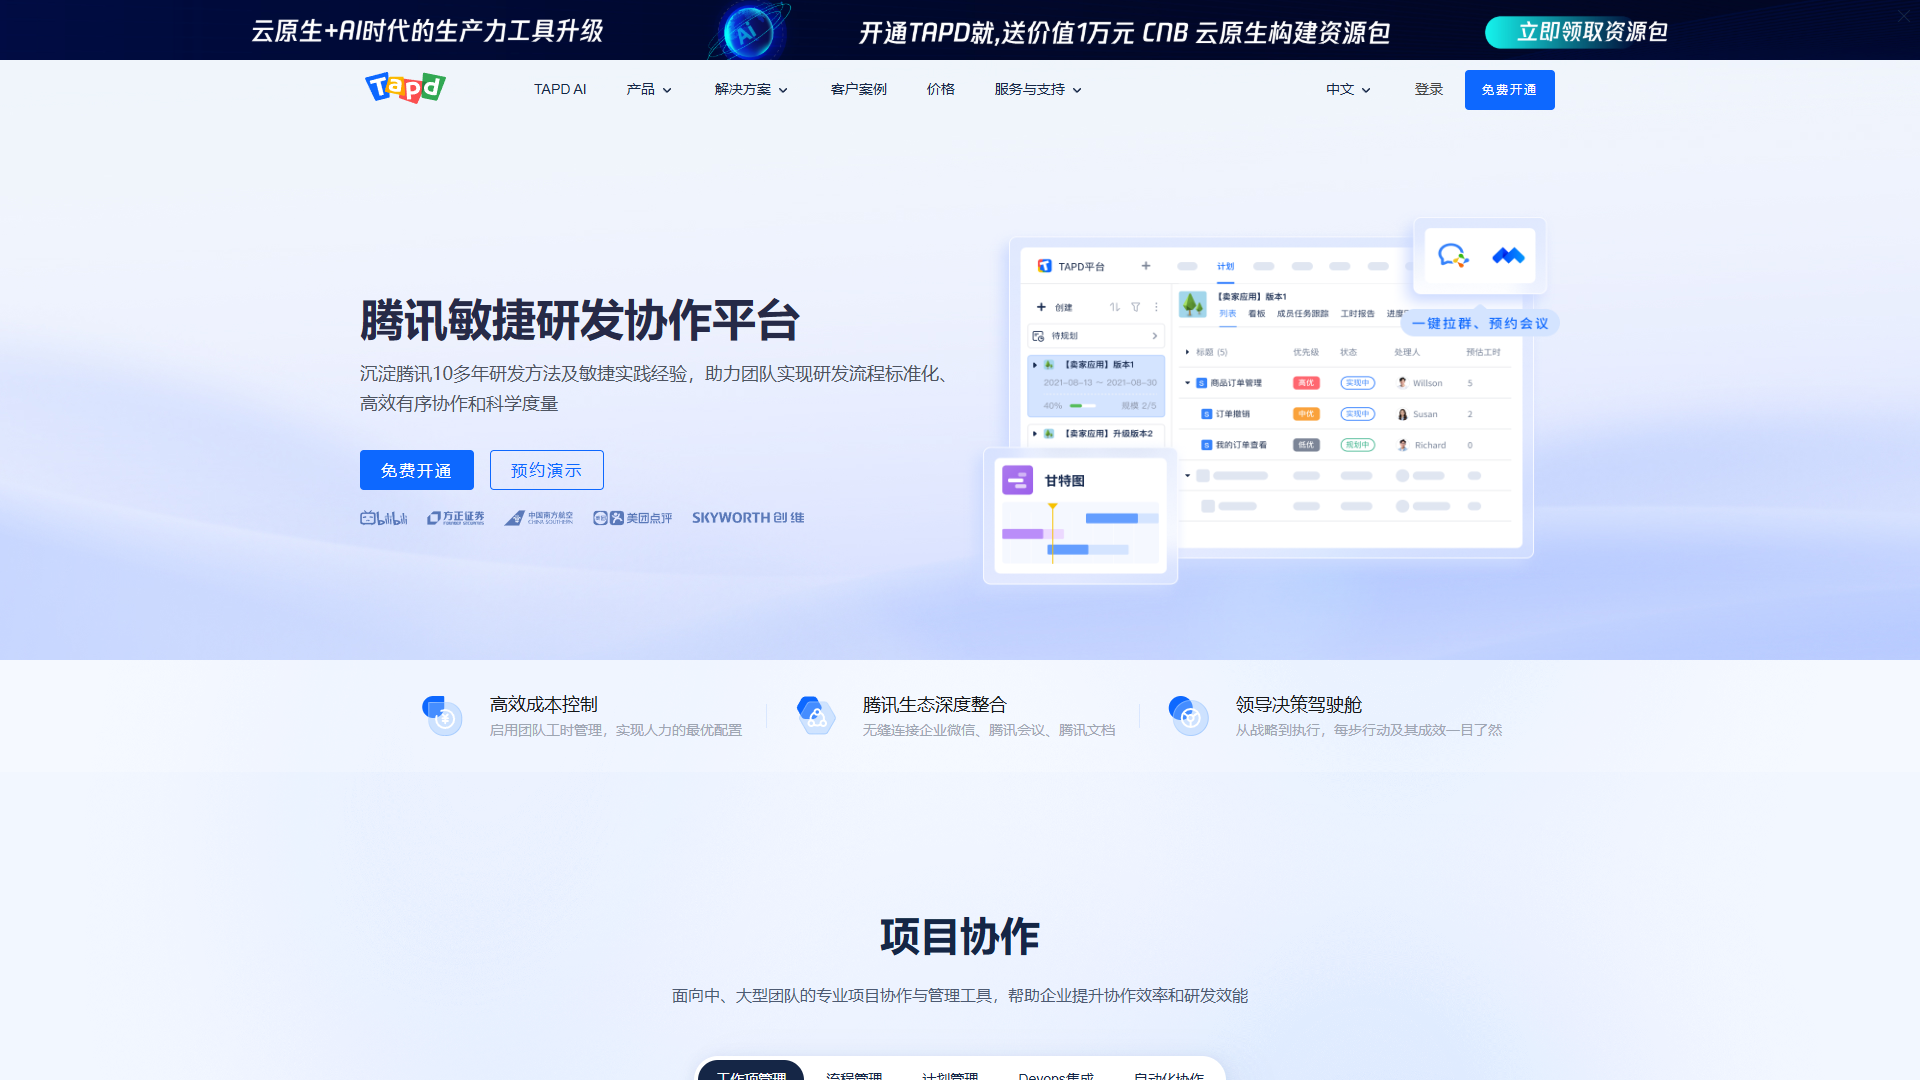The width and height of the screenshot is (1920, 1080).
Task: Select the 看板 tab in the preview
Action: tap(1257, 314)
